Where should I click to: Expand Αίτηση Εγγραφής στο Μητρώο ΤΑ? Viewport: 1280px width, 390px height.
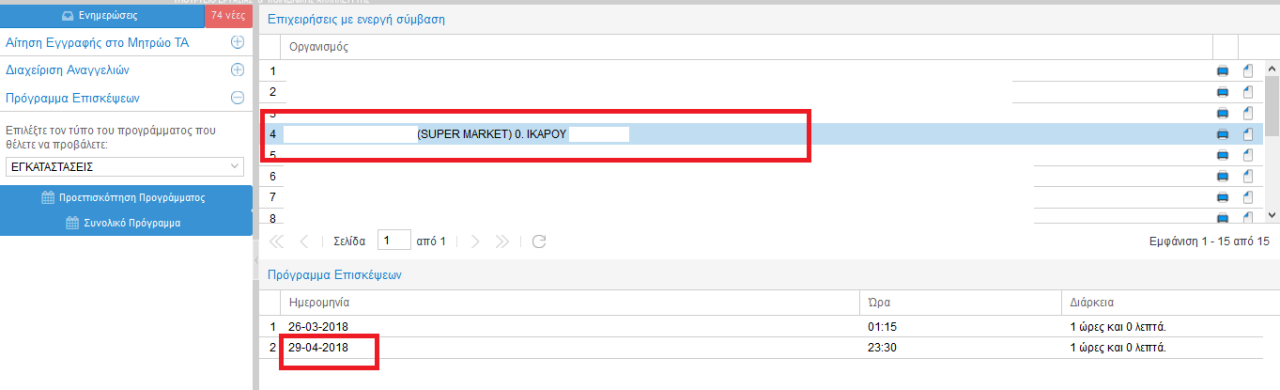pos(237,43)
